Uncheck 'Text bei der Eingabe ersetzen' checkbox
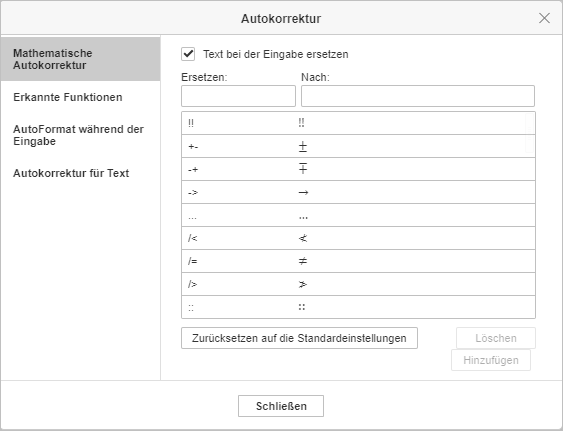 (x=188, y=54)
